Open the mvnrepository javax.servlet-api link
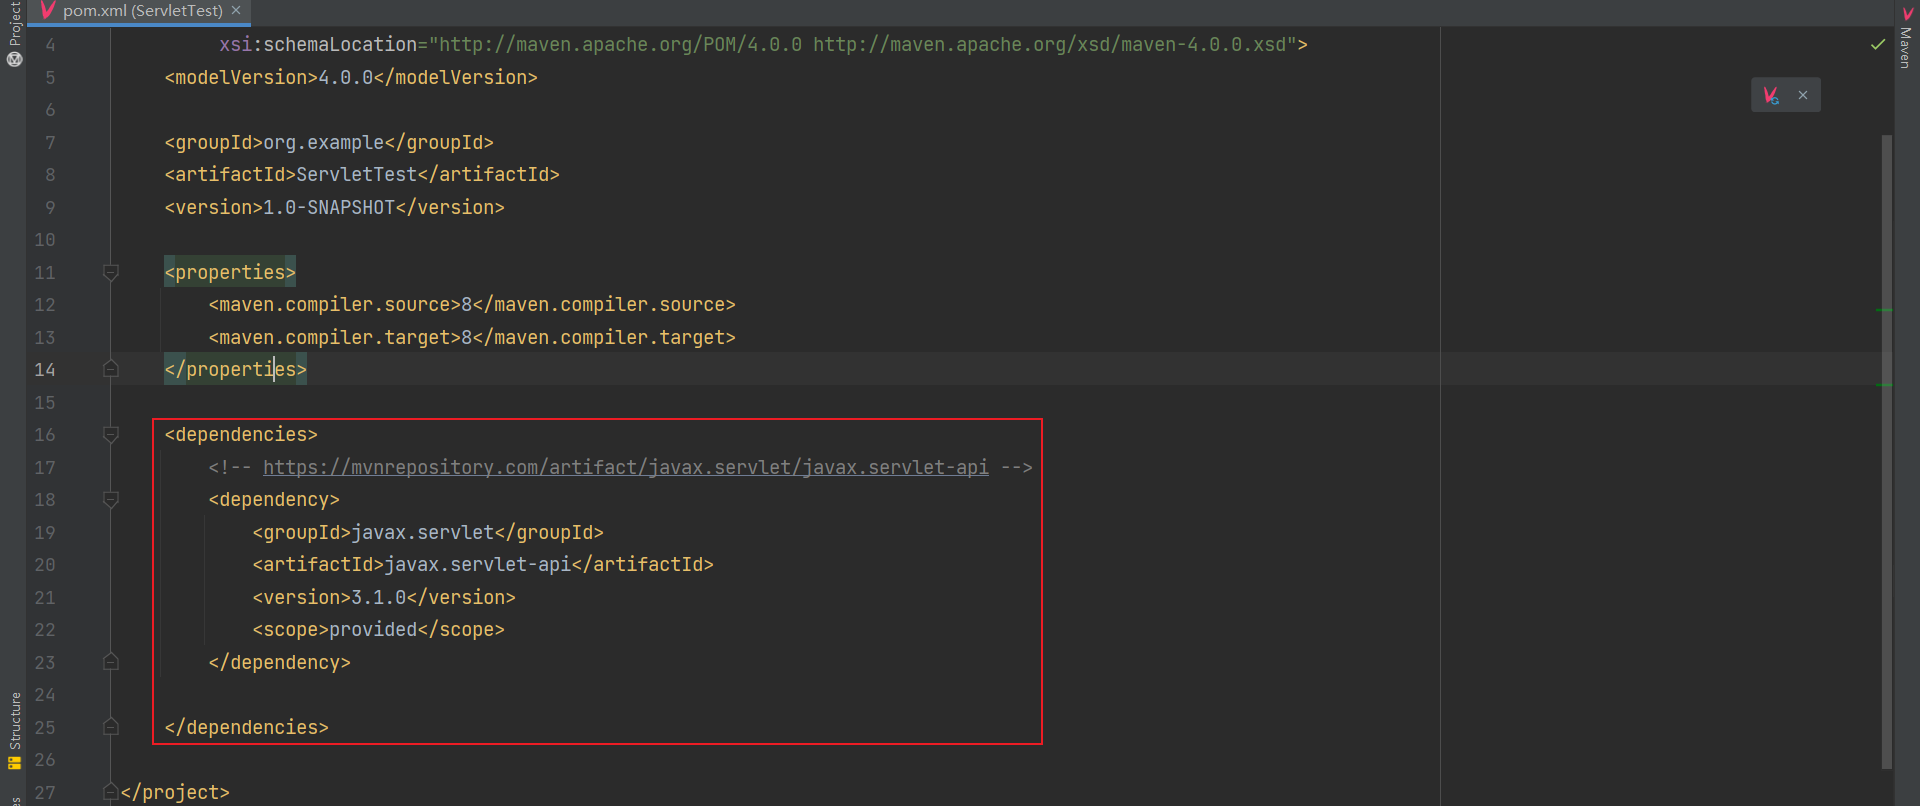Image resolution: width=1920 pixels, height=806 pixels. coord(626,467)
